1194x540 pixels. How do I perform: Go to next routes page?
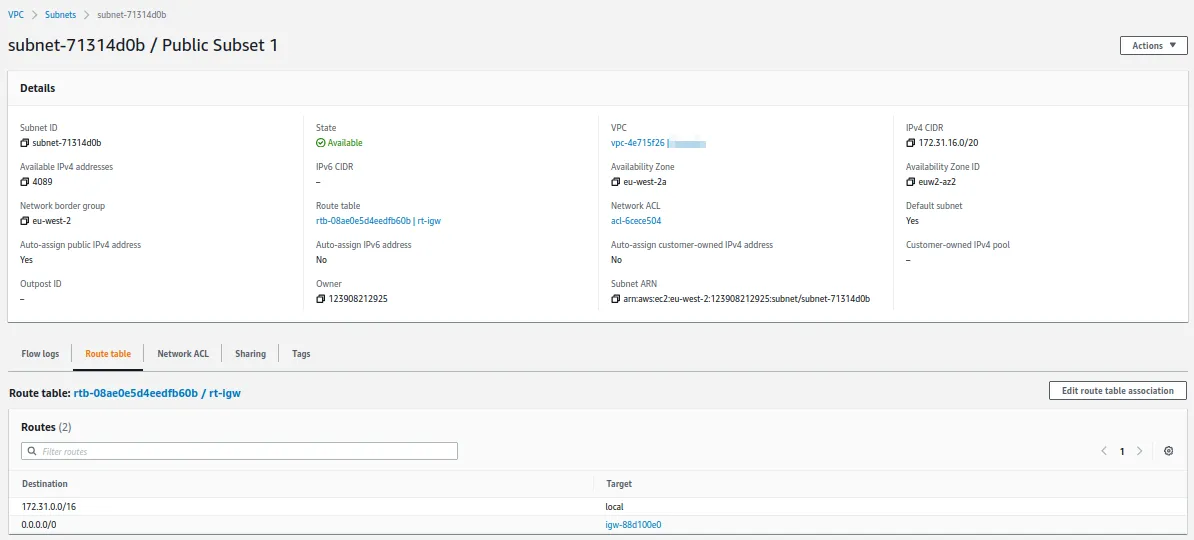[1139, 451]
